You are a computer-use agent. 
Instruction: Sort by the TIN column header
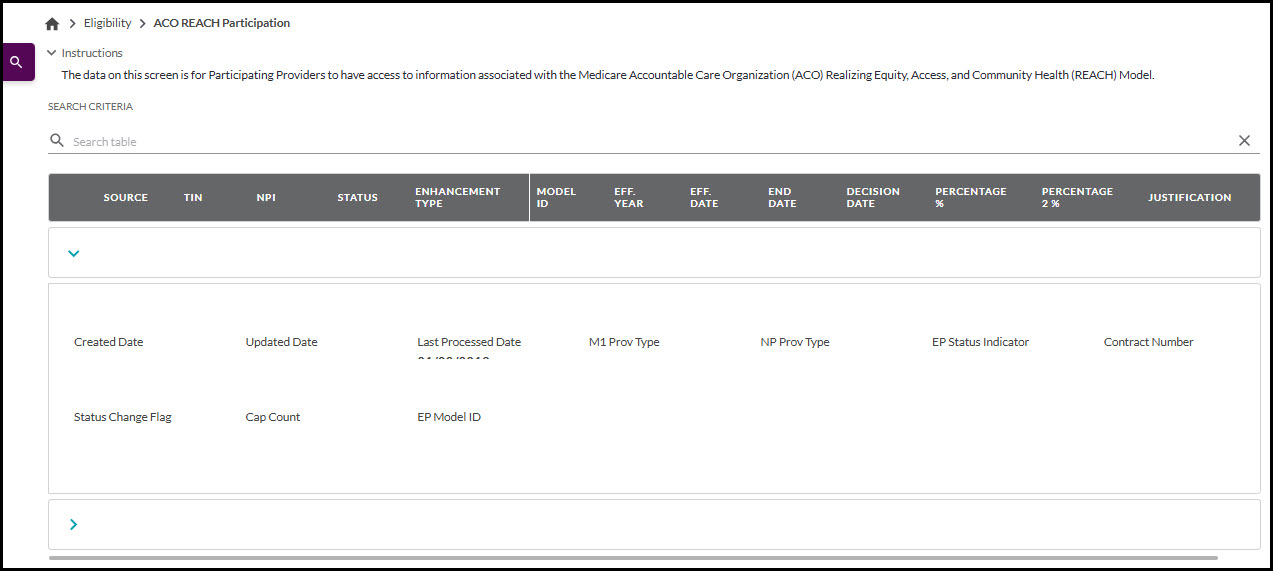coord(193,198)
